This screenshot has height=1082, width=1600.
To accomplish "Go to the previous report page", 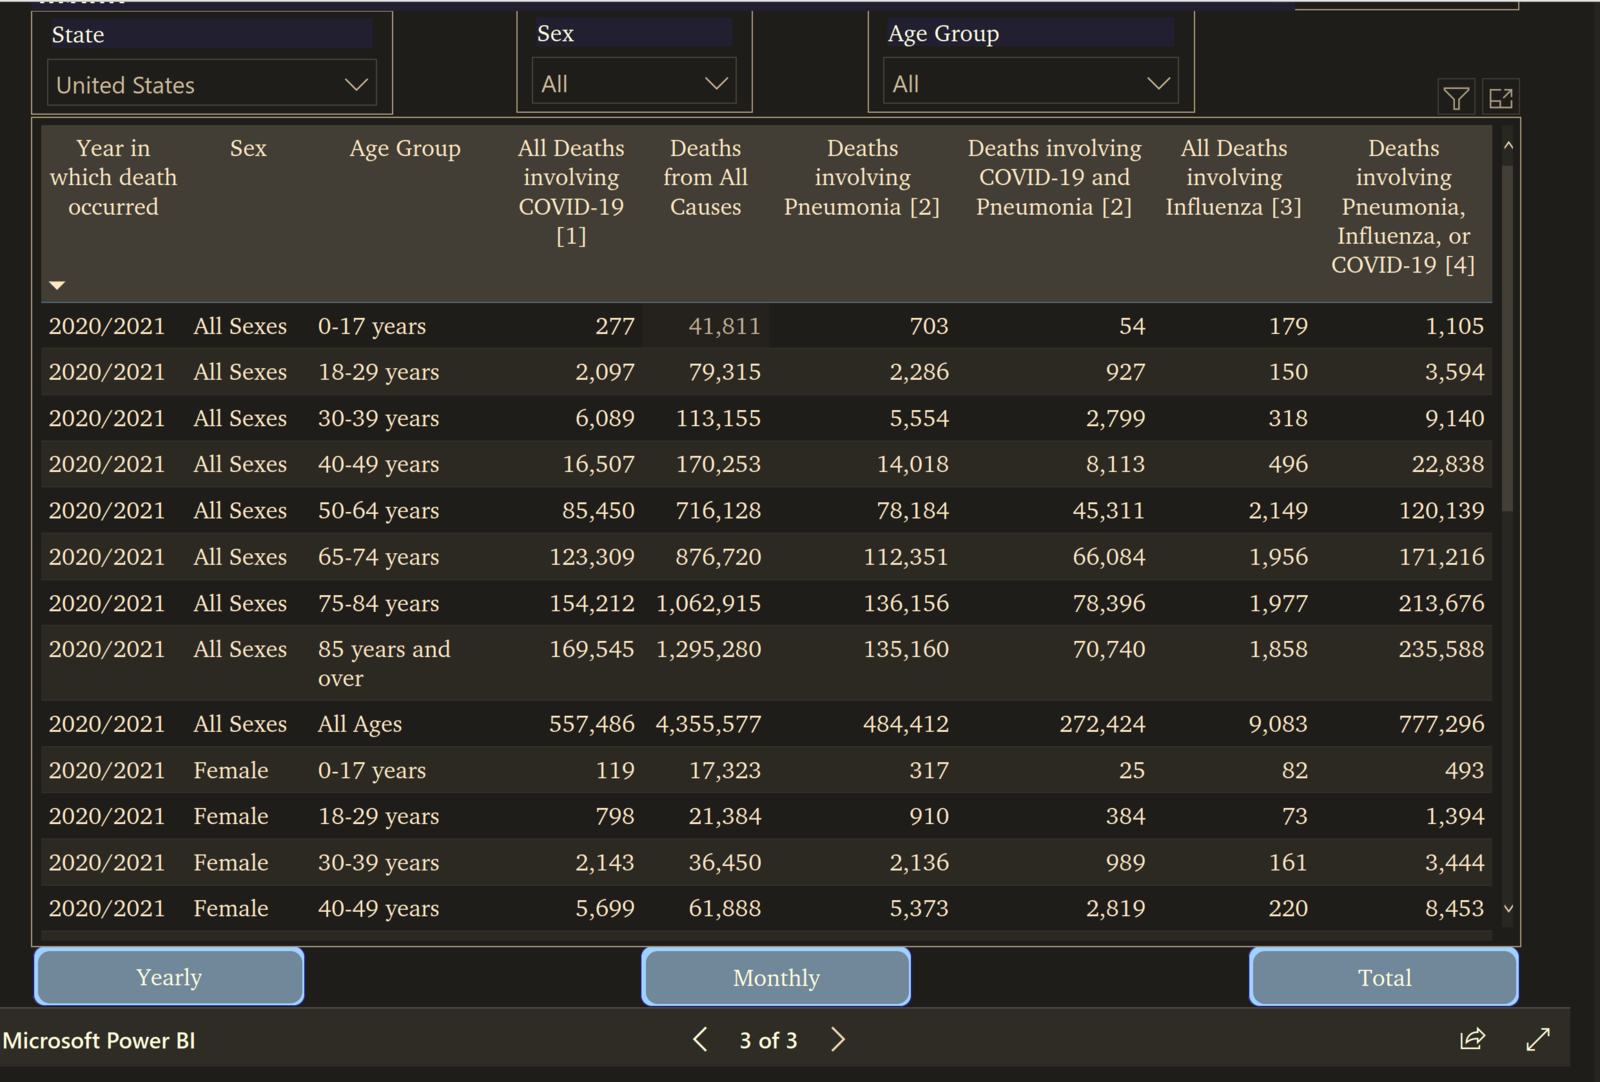I will pos(700,1040).
